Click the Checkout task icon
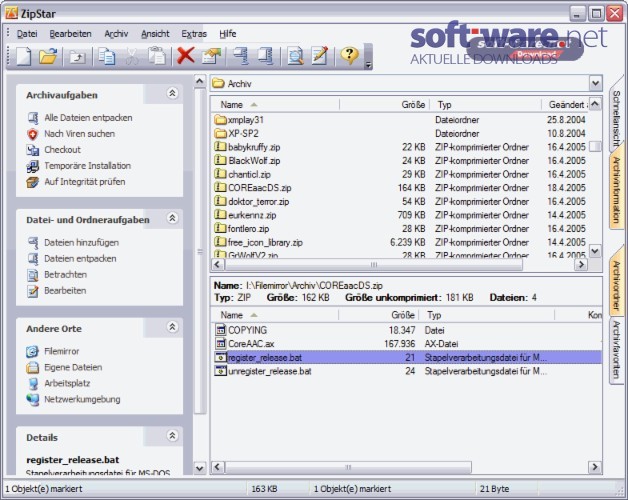 (33, 150)
